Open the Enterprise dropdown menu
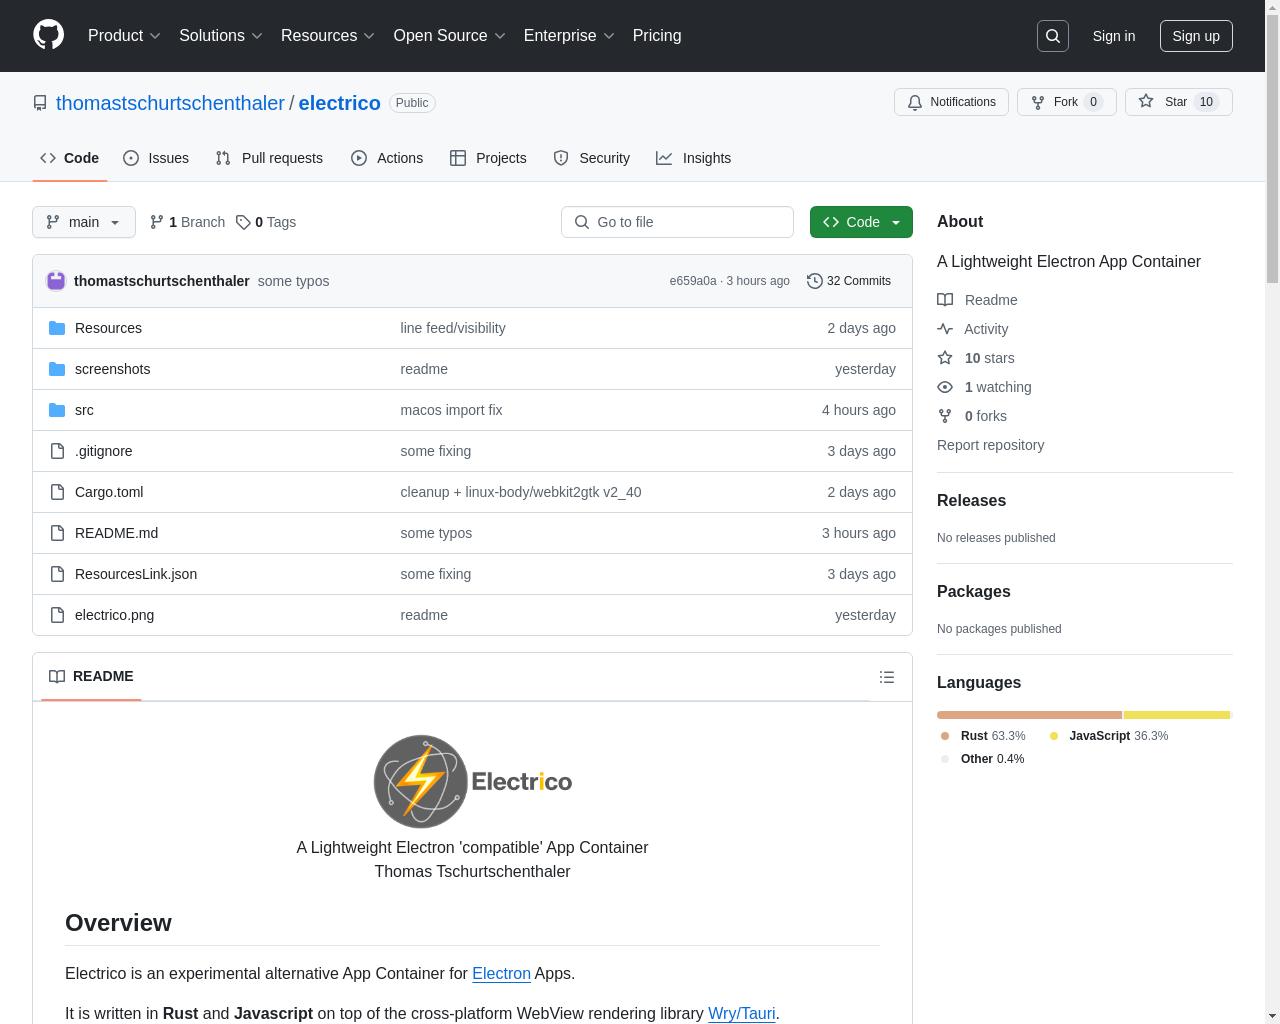1280x1024 pixels. [569, 36]
